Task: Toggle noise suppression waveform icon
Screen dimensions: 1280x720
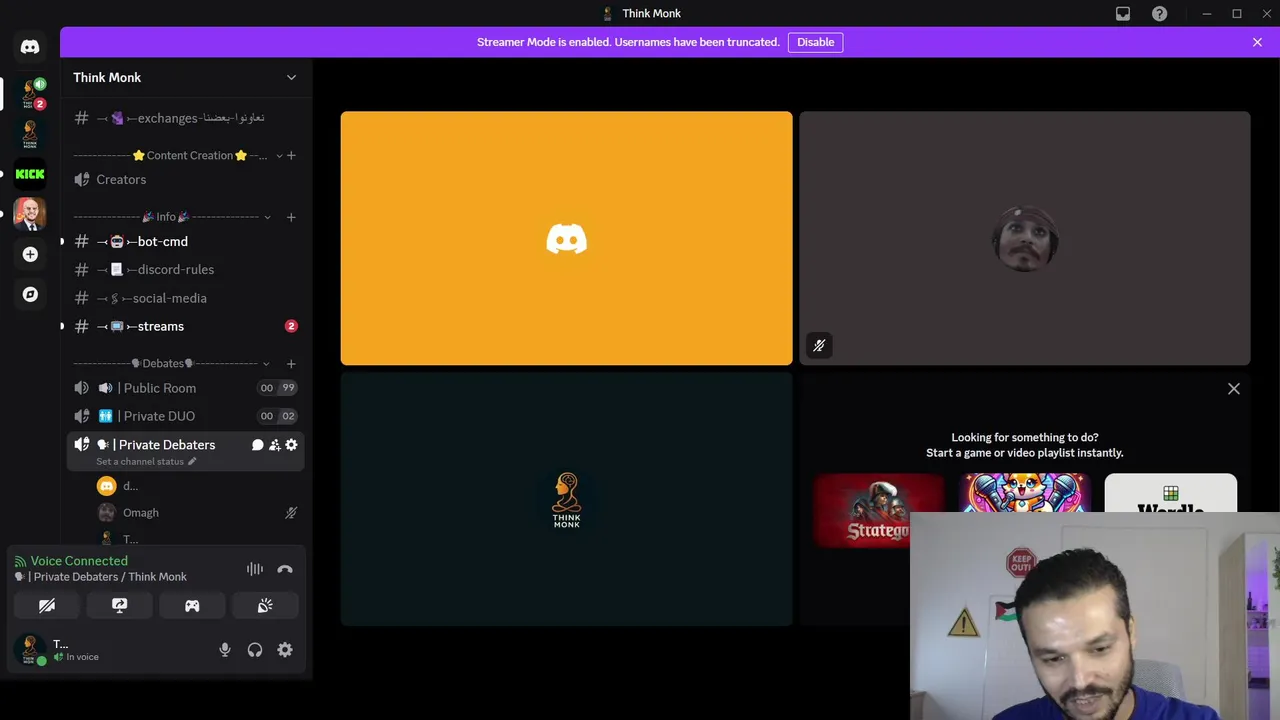Action: pos(255,569)
